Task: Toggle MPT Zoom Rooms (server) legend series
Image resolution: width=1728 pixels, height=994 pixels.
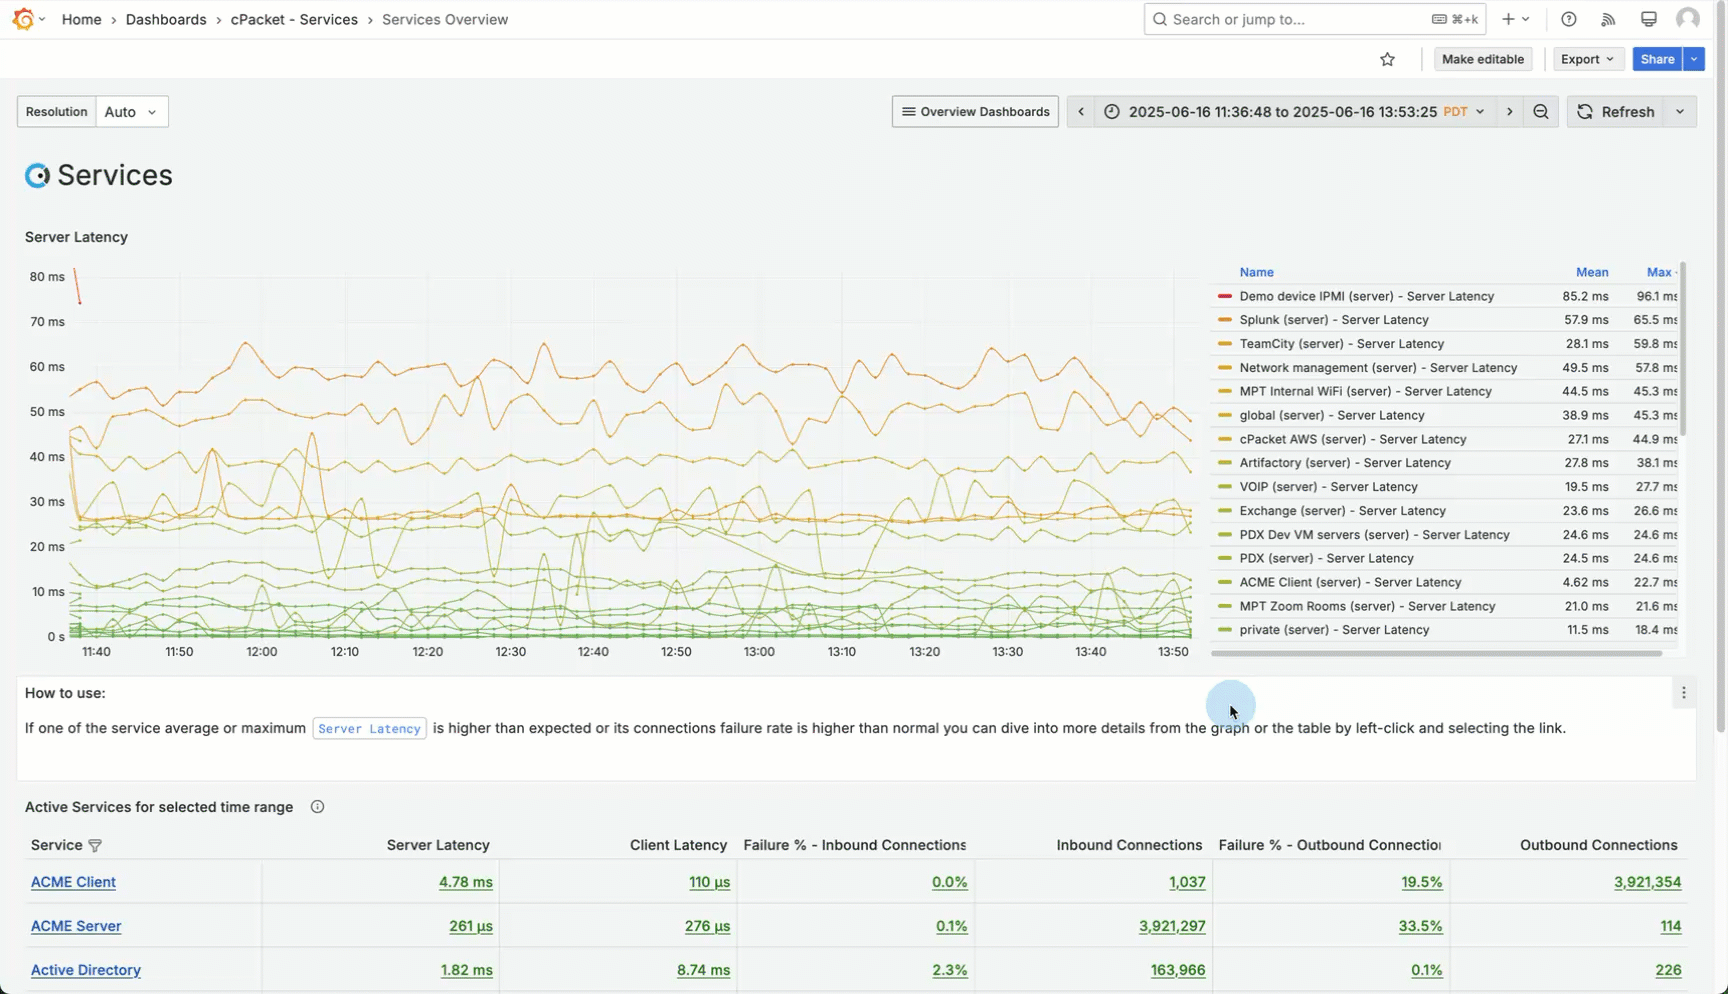Action: pyautogui.click(x=1367, y=606)
